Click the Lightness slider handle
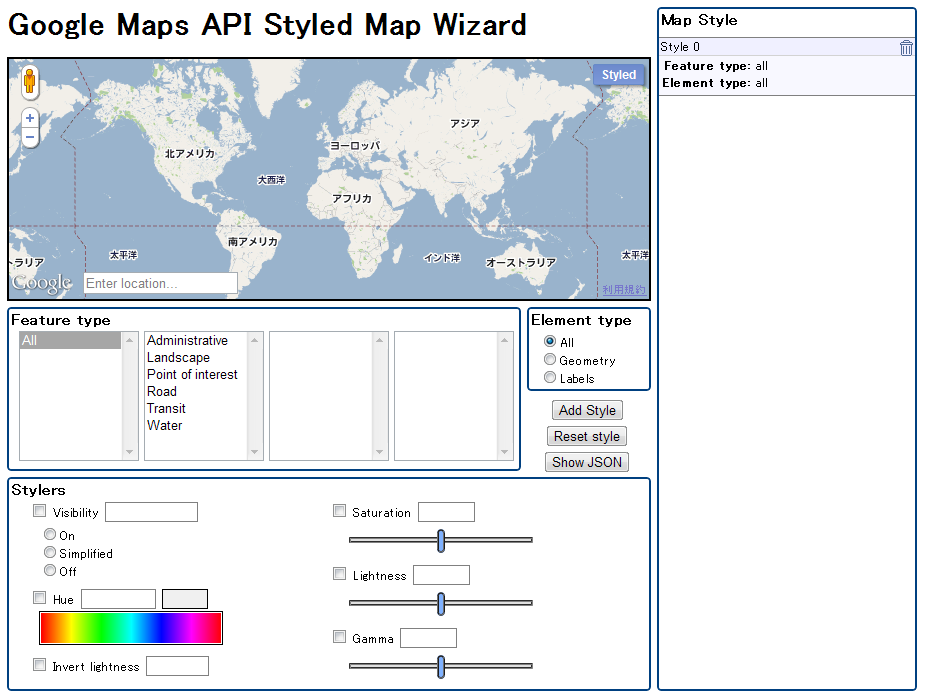This screenshot has height=700, width=925. (440, 603)
